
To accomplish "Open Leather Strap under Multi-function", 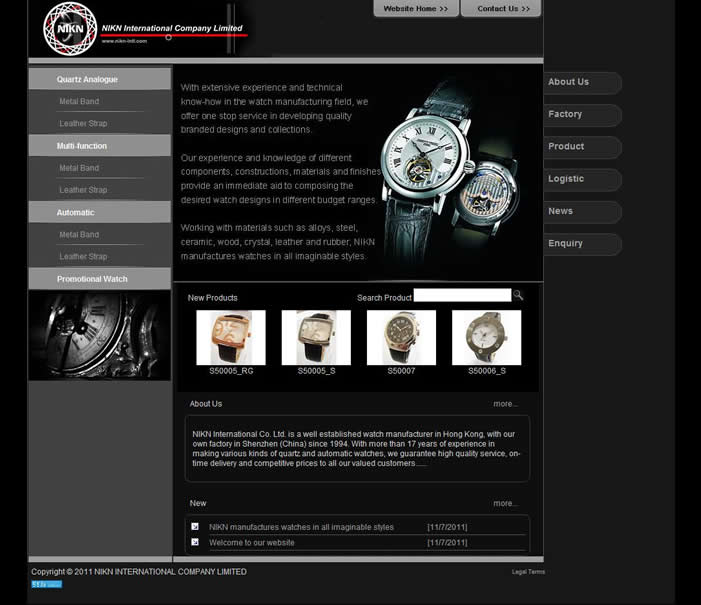I will point(83,190).
